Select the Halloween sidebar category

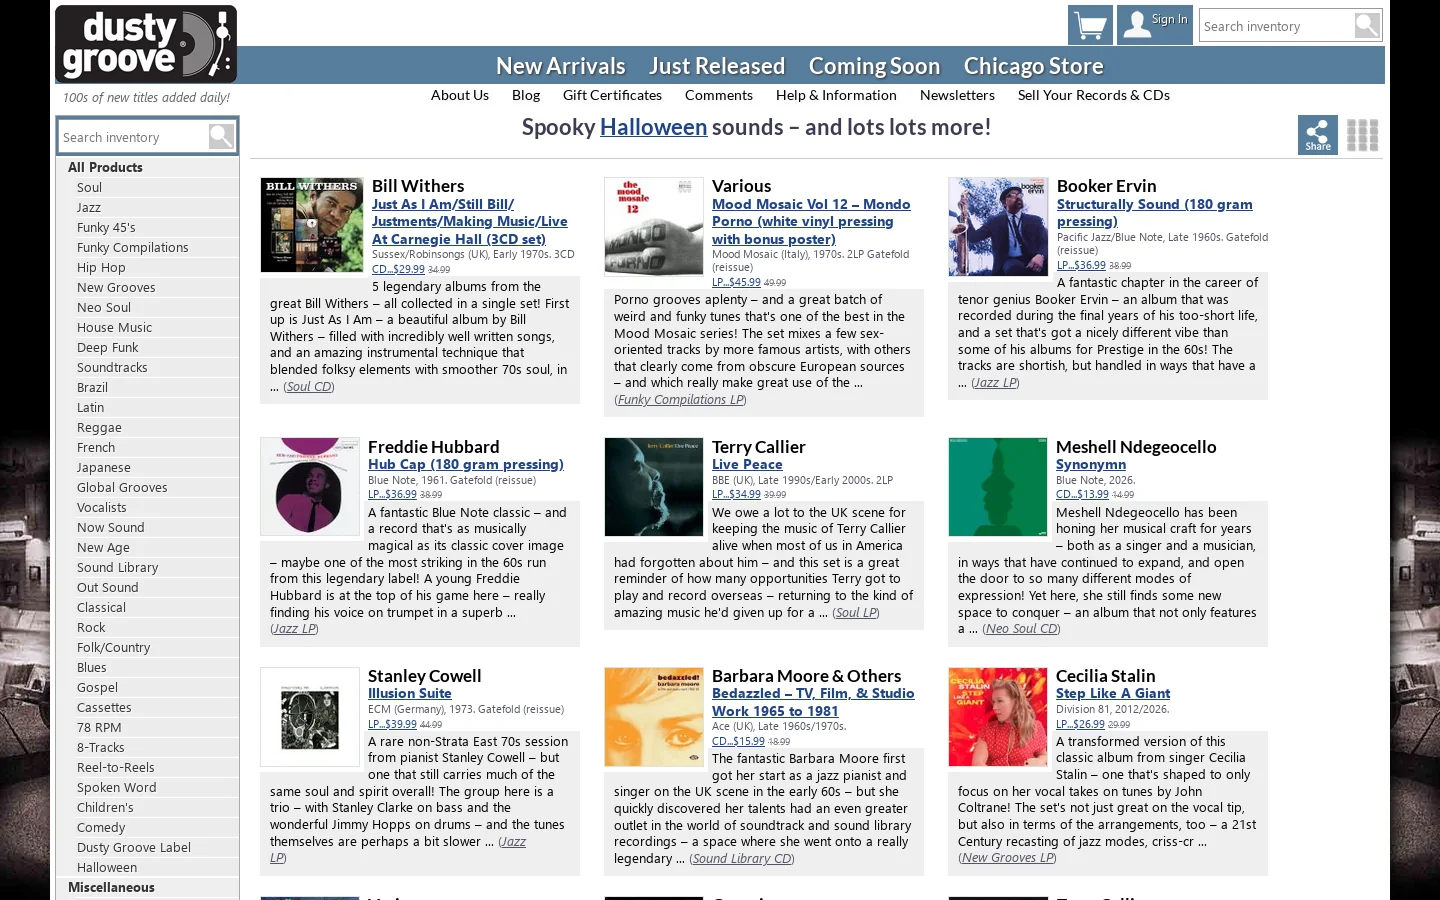click(107, 867)
